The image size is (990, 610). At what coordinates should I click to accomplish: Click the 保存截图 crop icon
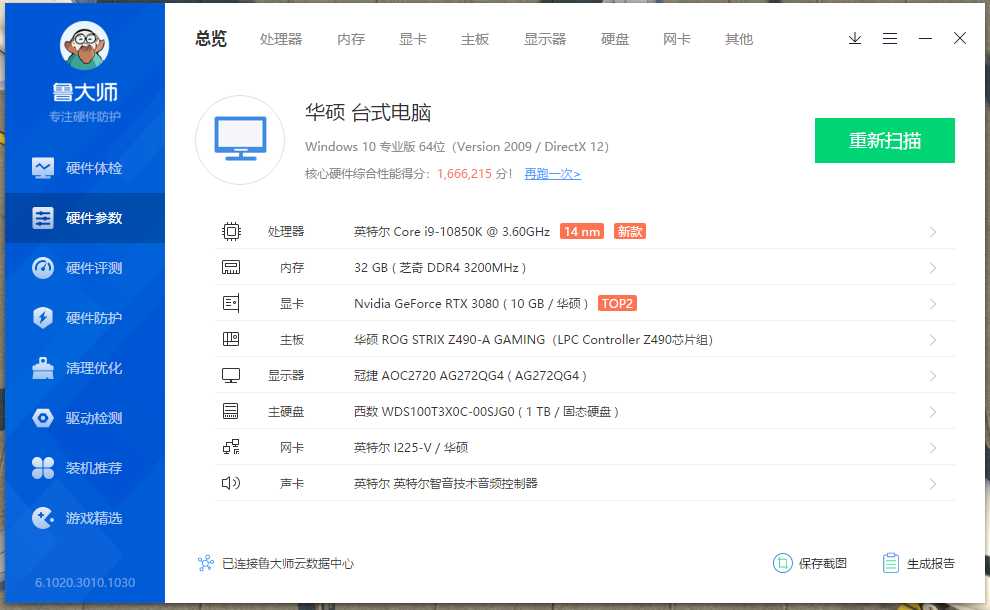(782, 563)
